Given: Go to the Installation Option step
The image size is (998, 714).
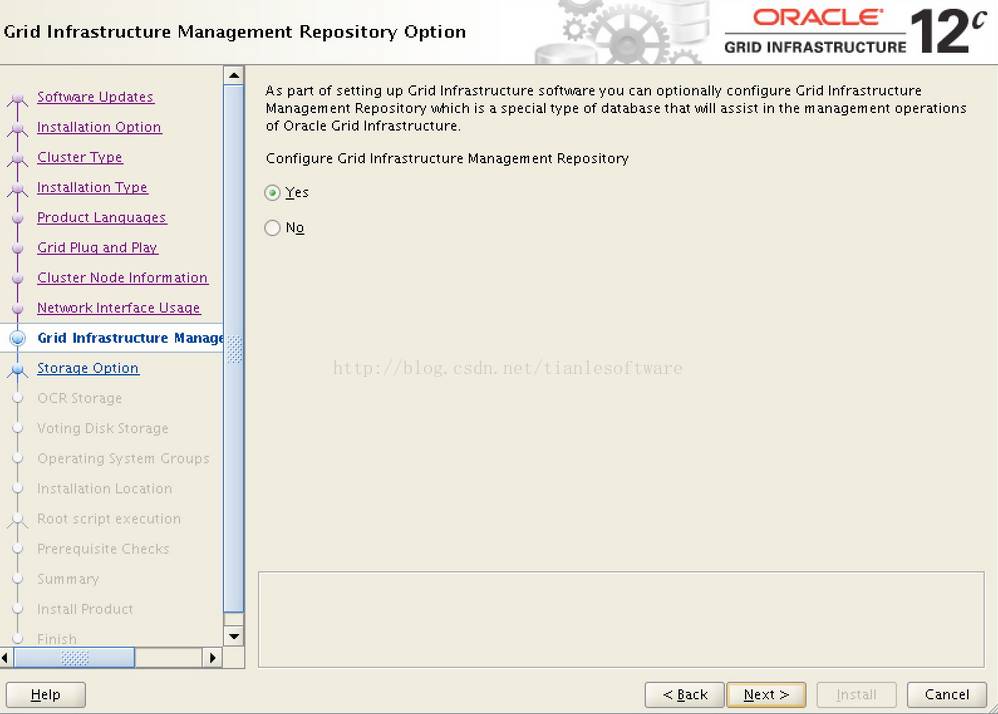Looking at the screenshot, I should pyautogui.click(x=99, y=127).
